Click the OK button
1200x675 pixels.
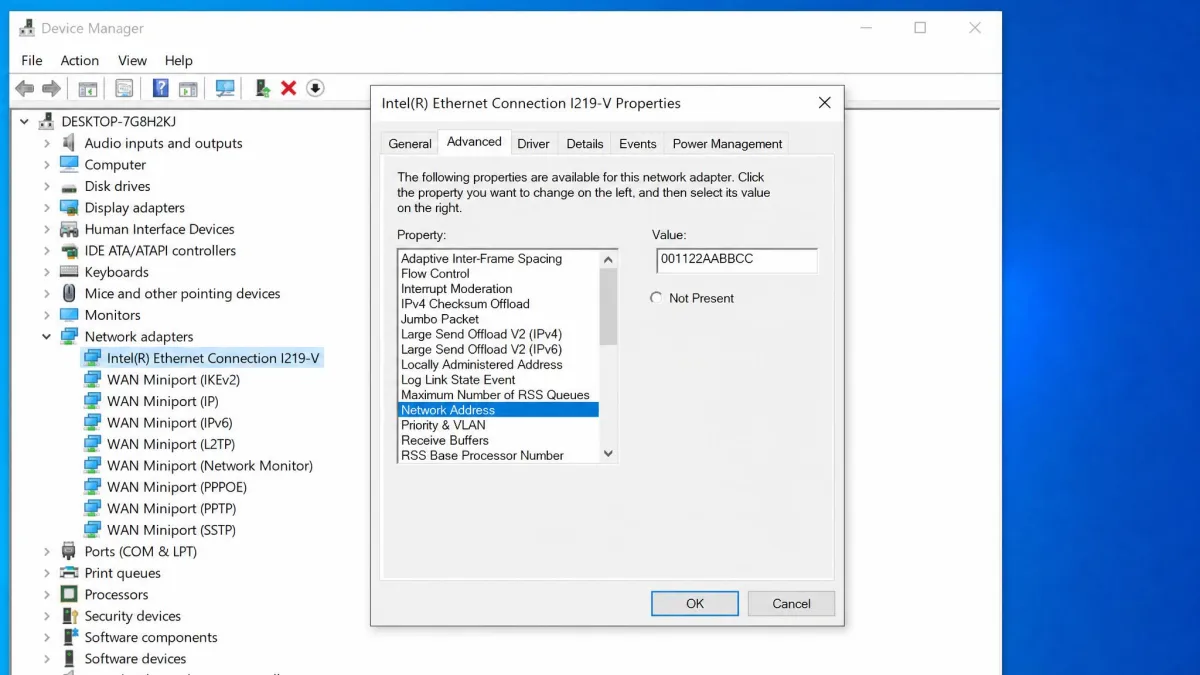tap(695, 603)
